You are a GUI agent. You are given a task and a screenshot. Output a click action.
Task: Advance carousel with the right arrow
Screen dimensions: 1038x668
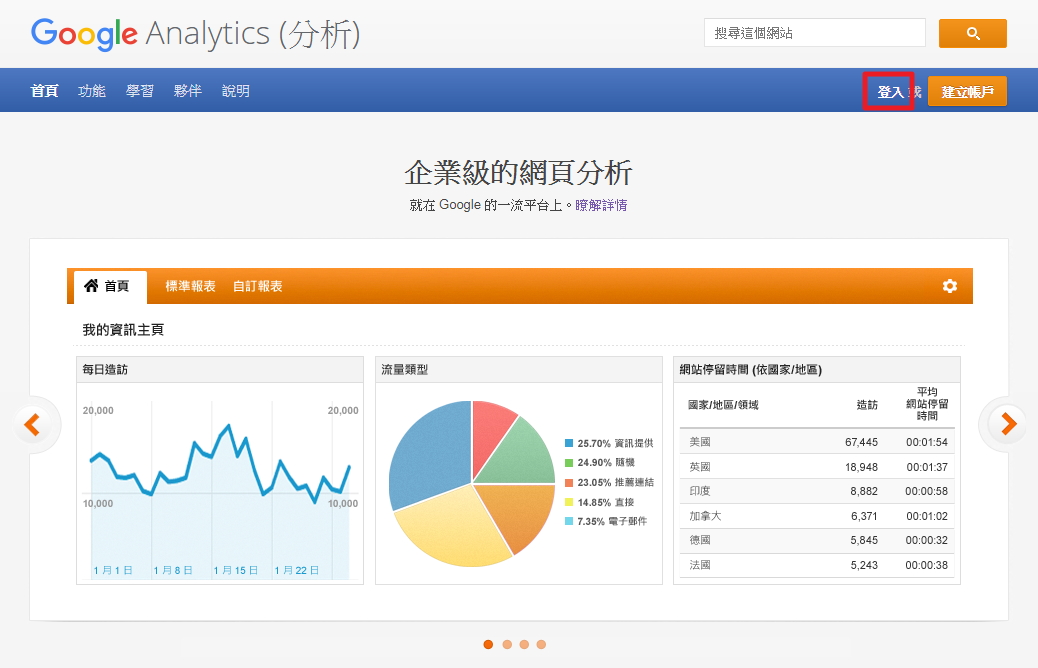click(1008, 424)
